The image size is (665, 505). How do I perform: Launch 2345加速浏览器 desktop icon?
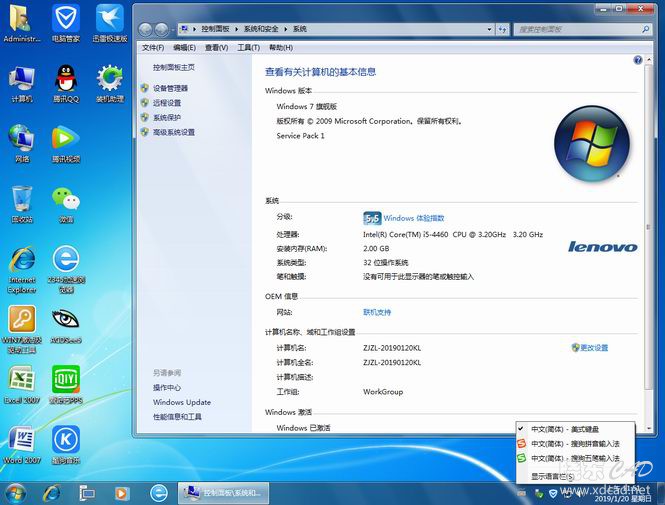coord(66,270)
